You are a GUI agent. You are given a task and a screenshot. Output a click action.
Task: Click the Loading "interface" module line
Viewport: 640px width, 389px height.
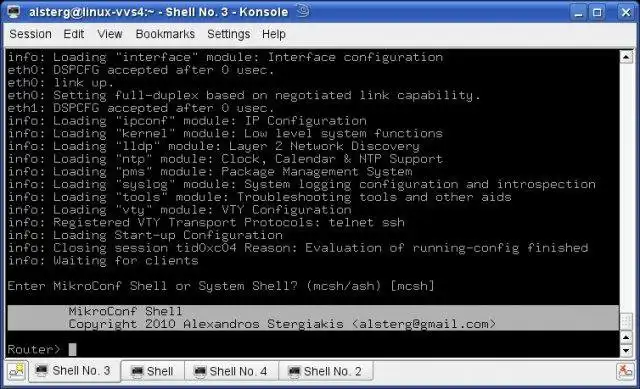pyautogui.click(x=225, y=57)
